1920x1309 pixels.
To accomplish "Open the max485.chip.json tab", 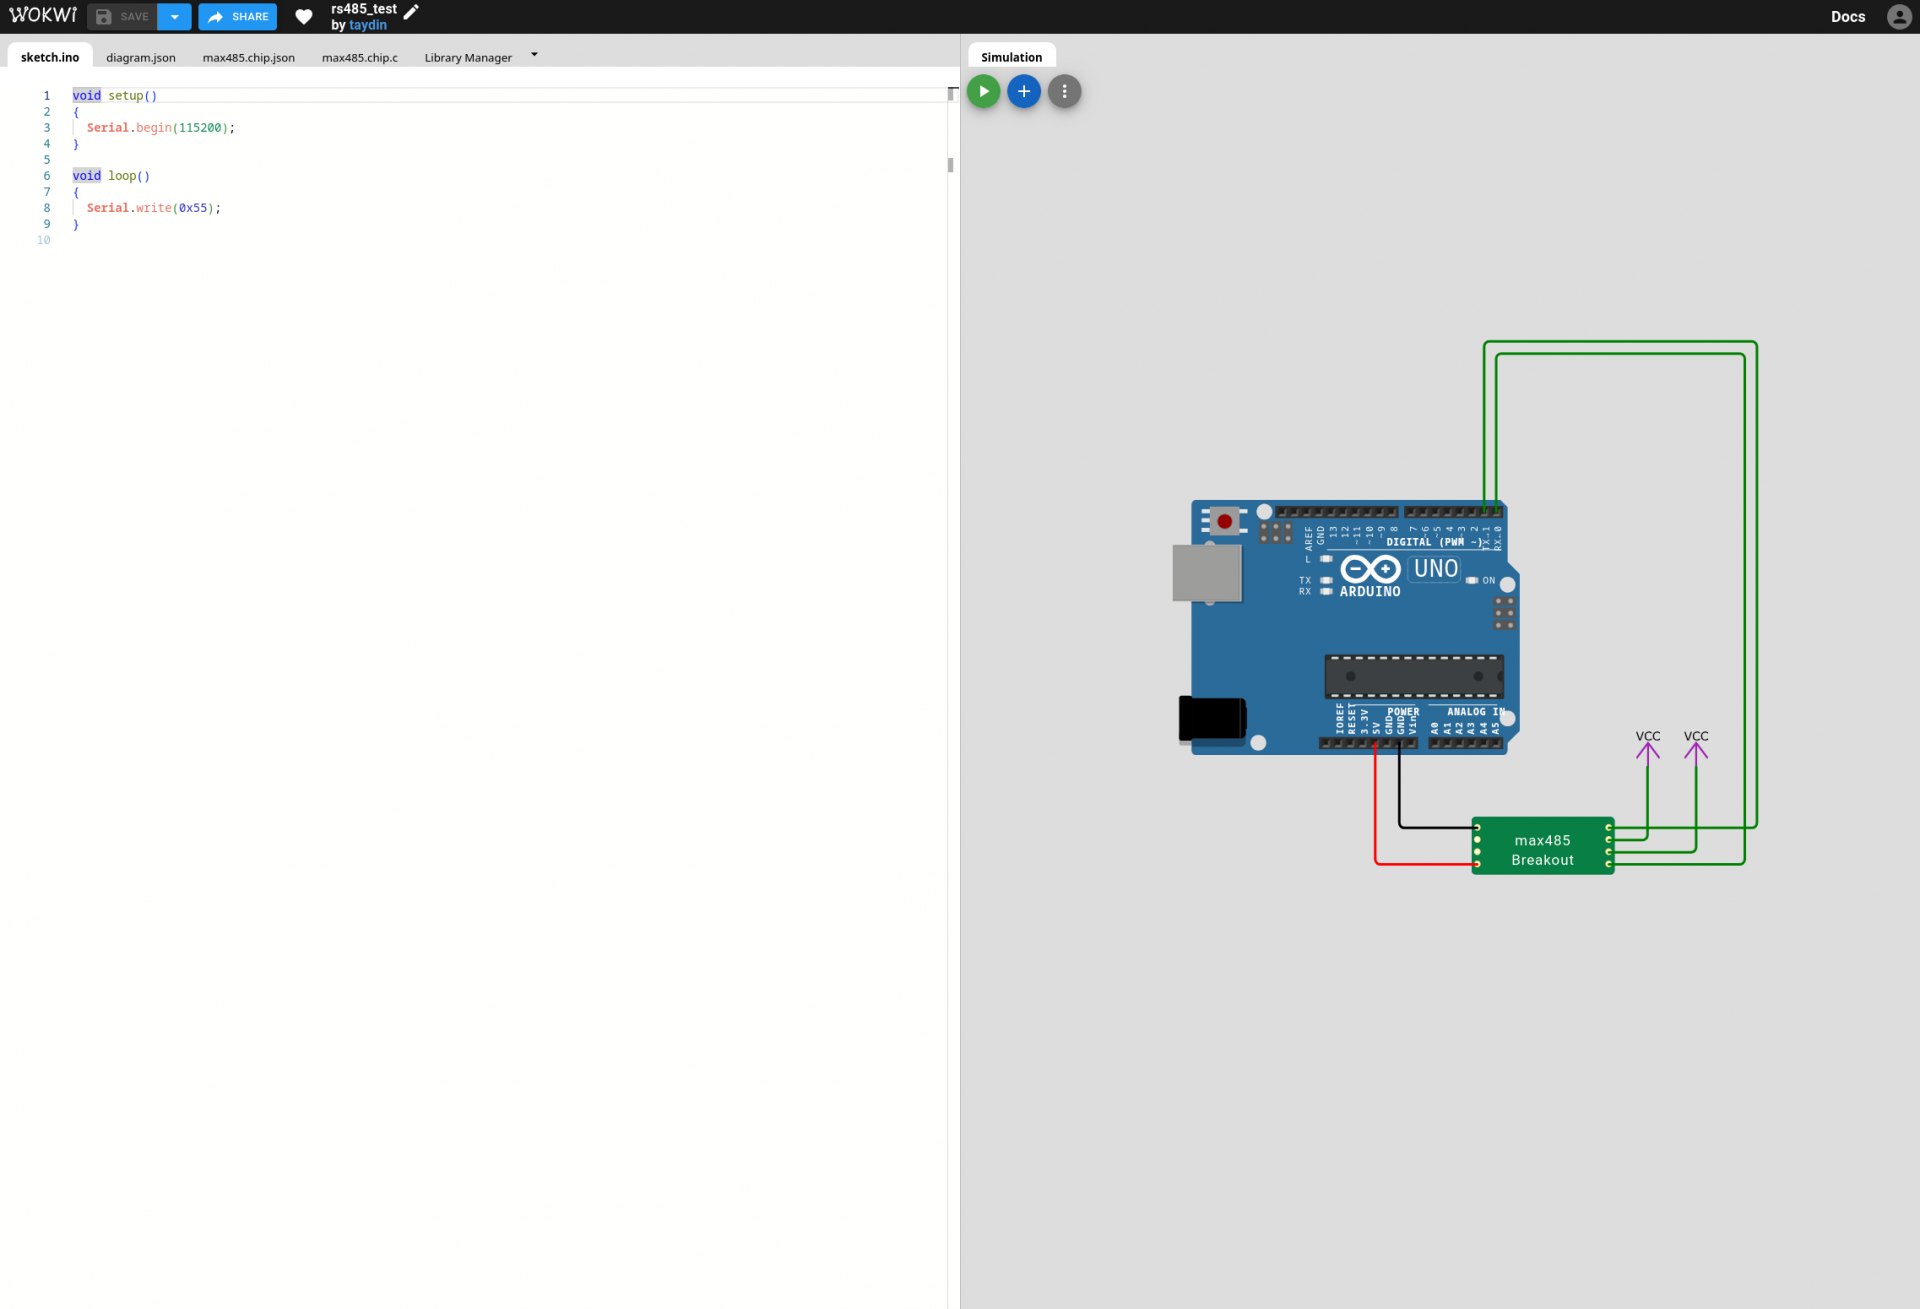I will pos(248,57).
